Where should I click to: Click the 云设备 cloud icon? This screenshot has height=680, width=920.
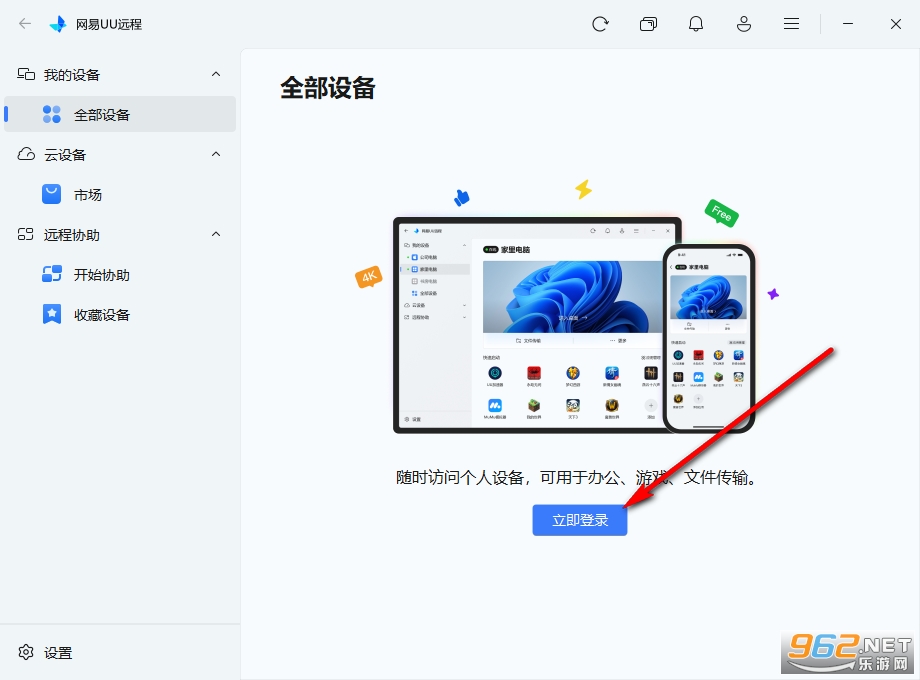[x=26, y=154]
